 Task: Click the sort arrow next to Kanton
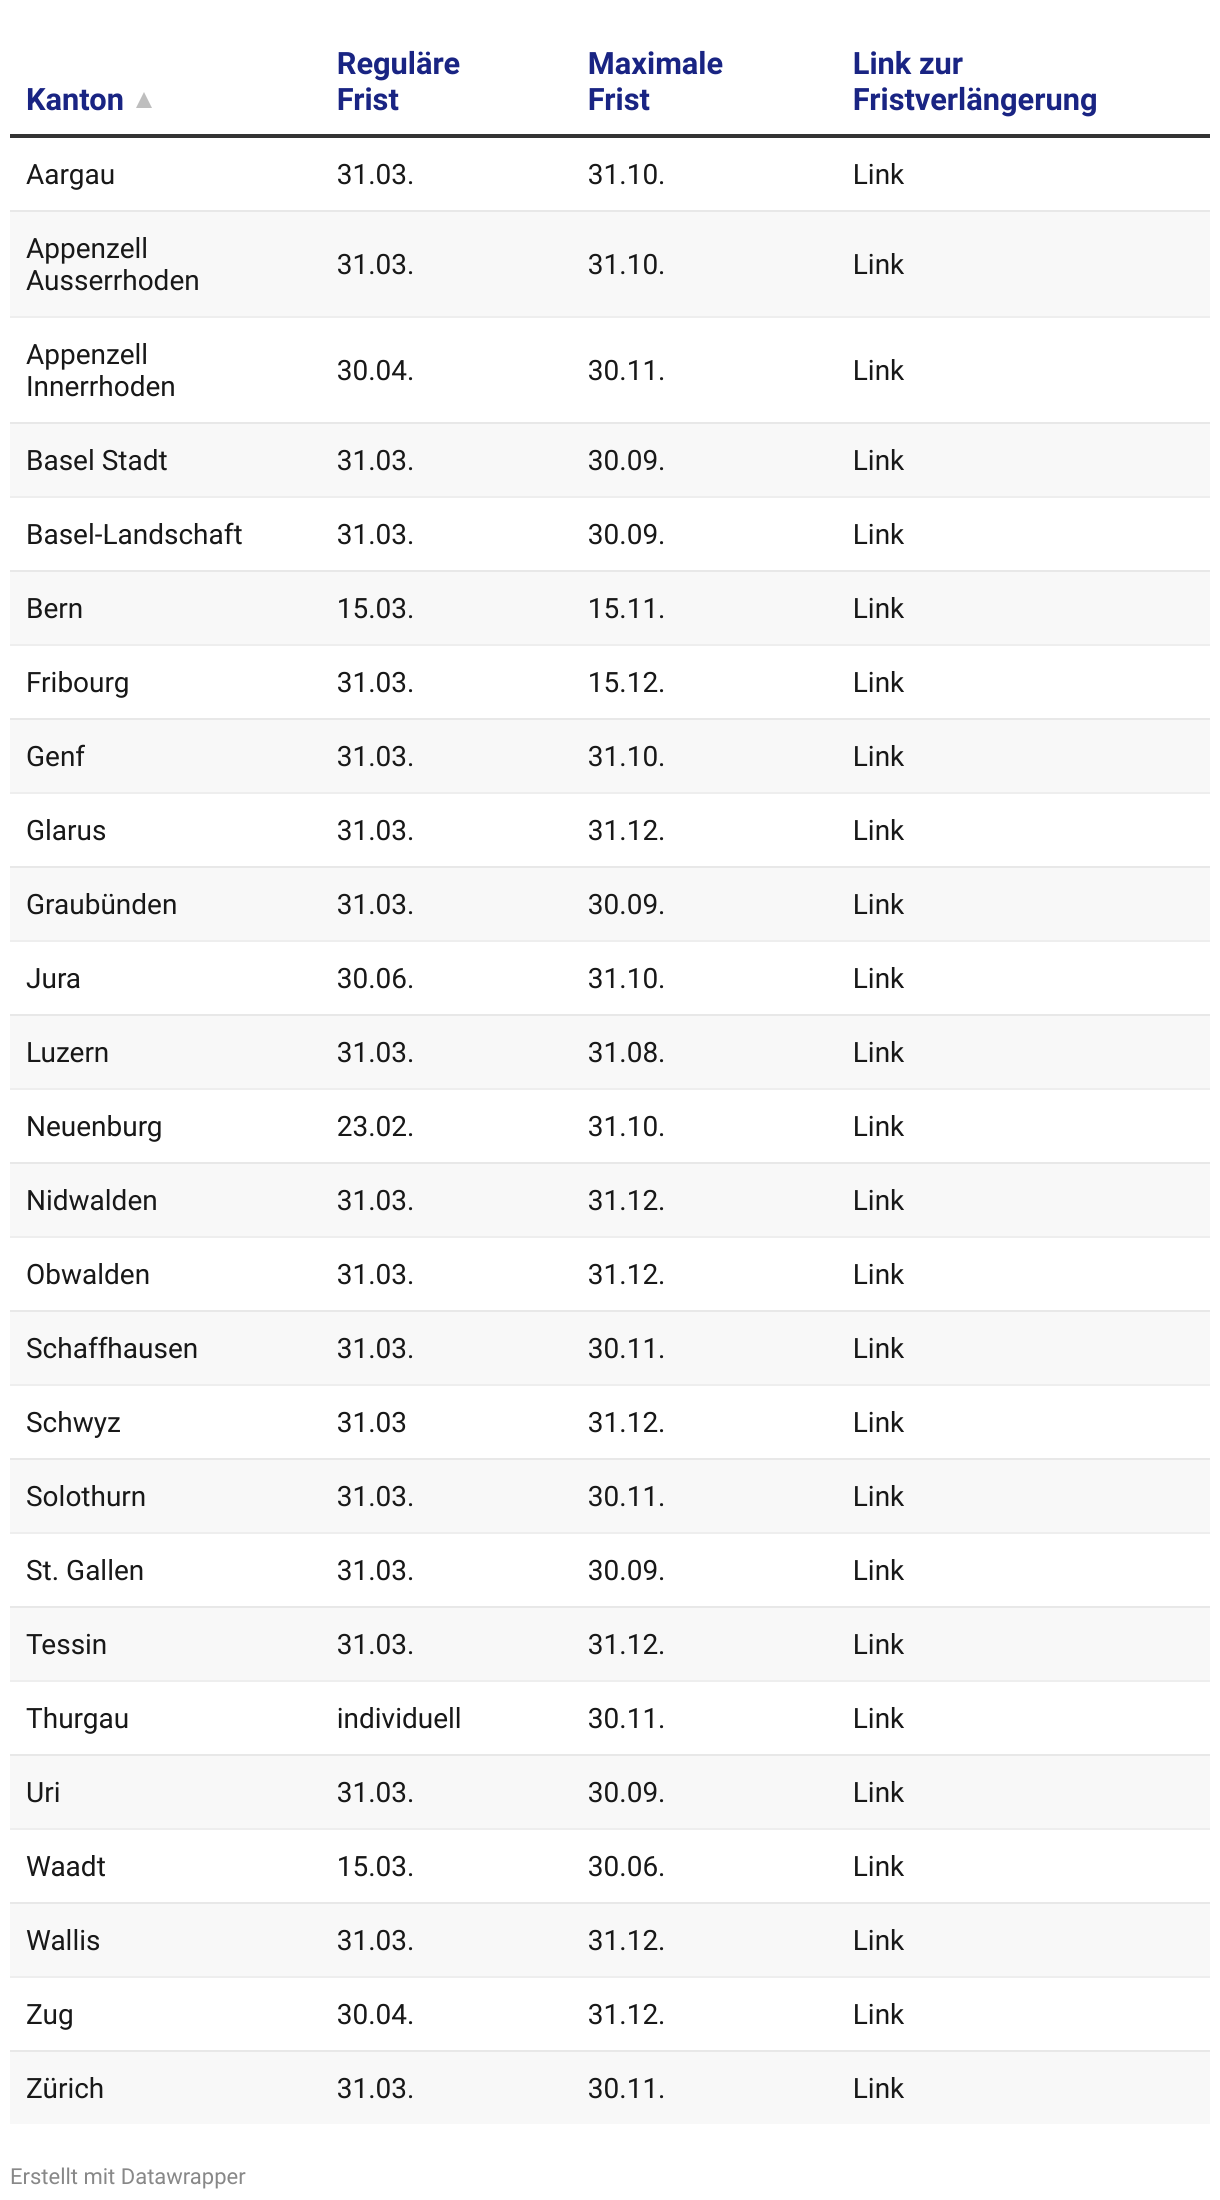pos(144,100)
